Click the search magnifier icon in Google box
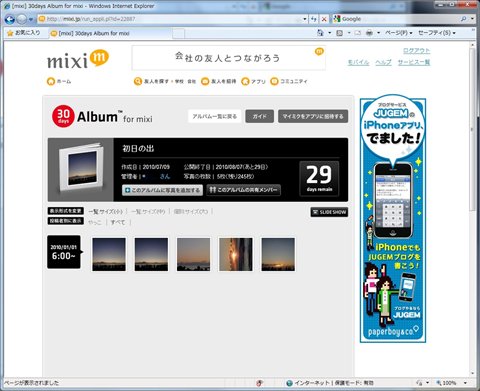Image resolution: width=480 pixels, height=391 pixels. point(463,19)
